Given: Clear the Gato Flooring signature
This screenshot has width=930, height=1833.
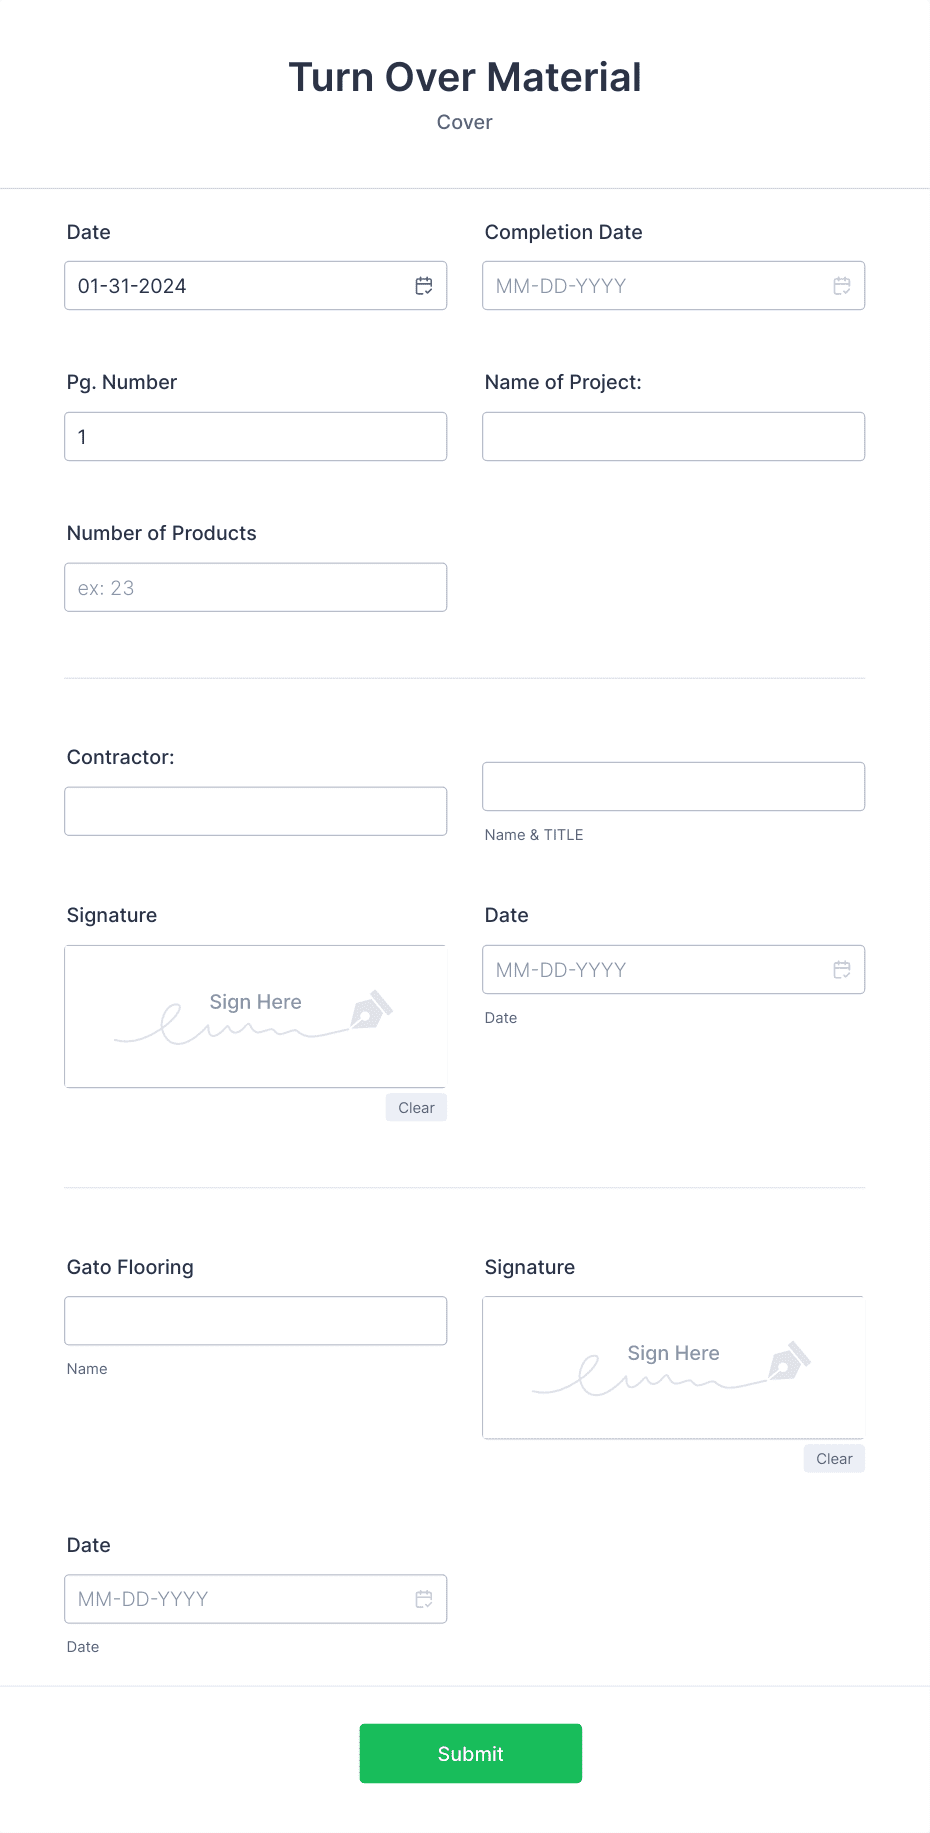Looking at the screenshot, I should 833,1458.
